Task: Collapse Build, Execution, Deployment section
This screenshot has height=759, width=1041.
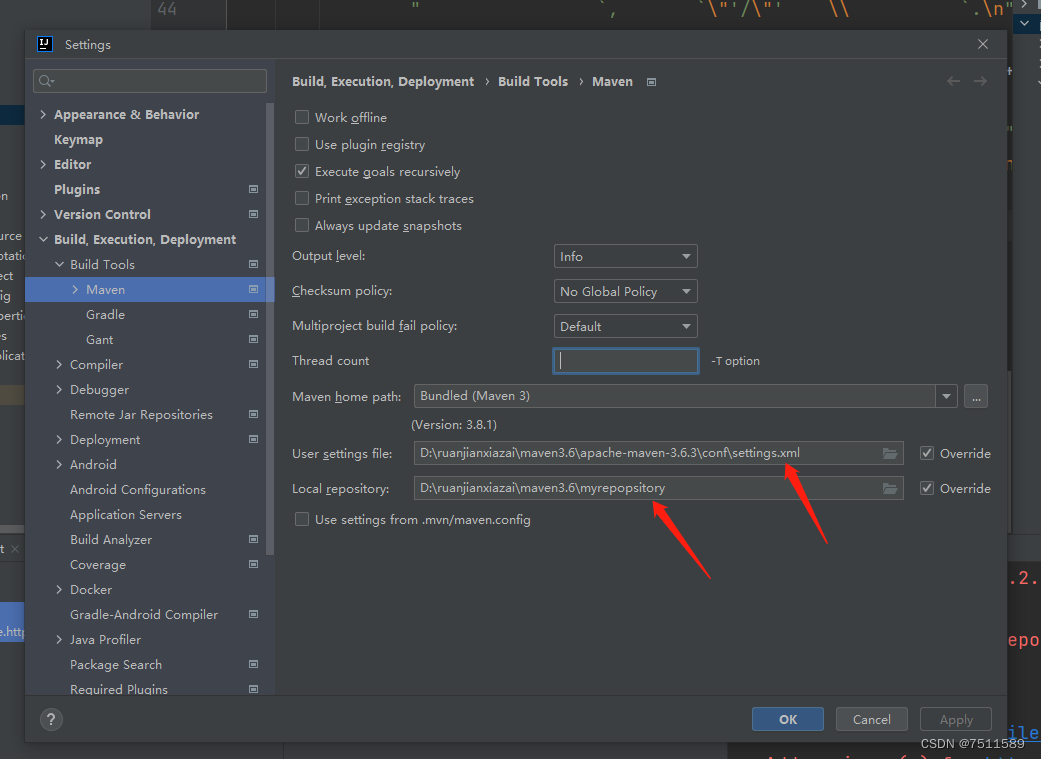Action: click(x=43, y=239)
